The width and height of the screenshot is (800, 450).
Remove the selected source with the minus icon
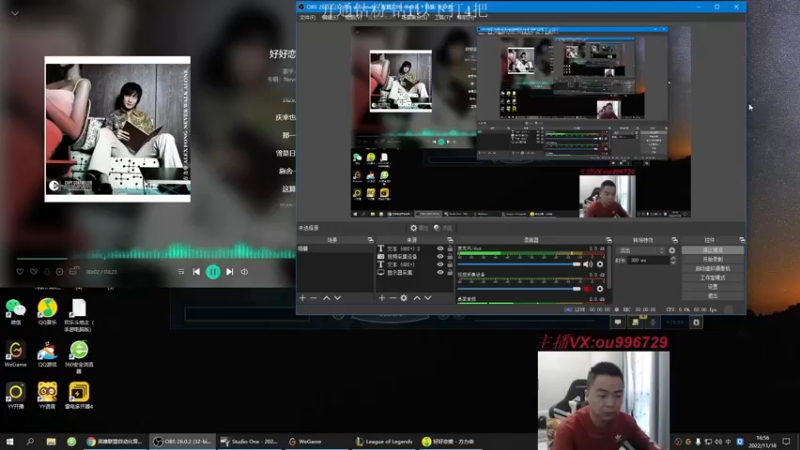pyautogui.click(x=392, y=298)
